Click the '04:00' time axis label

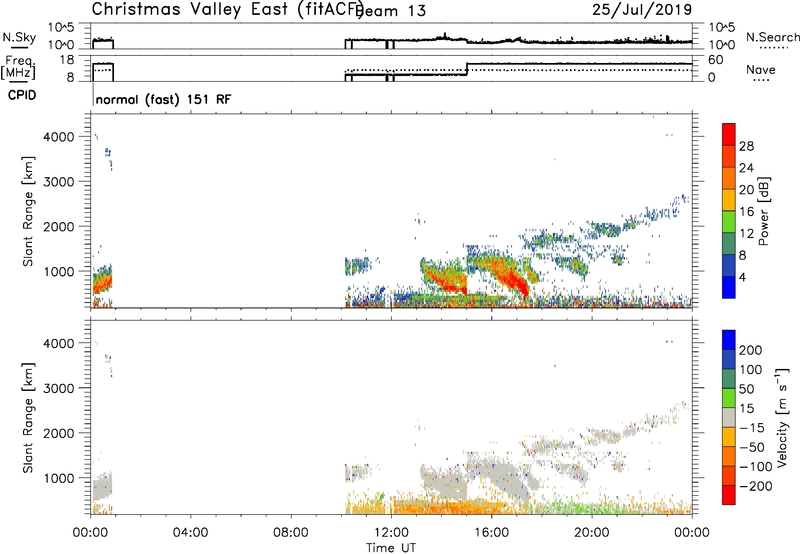[191, 533]
